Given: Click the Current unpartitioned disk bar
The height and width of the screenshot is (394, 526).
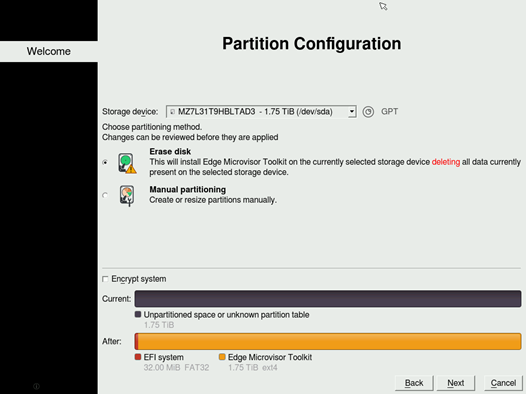Looking at the screenshot, I should [x=328, y=299].
